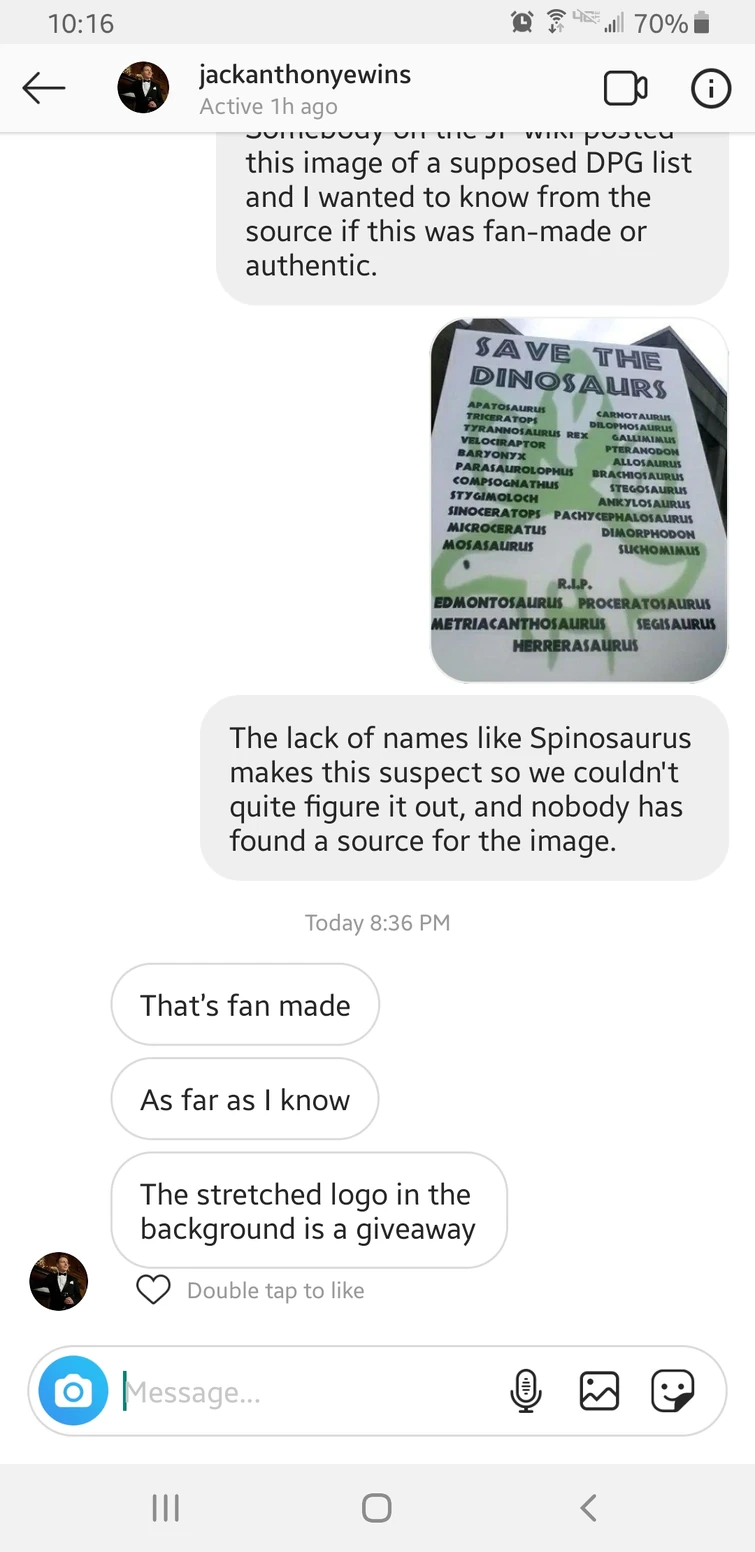Select the "As far as I know" message
Screen dimensions: 755x1552
245,1099
